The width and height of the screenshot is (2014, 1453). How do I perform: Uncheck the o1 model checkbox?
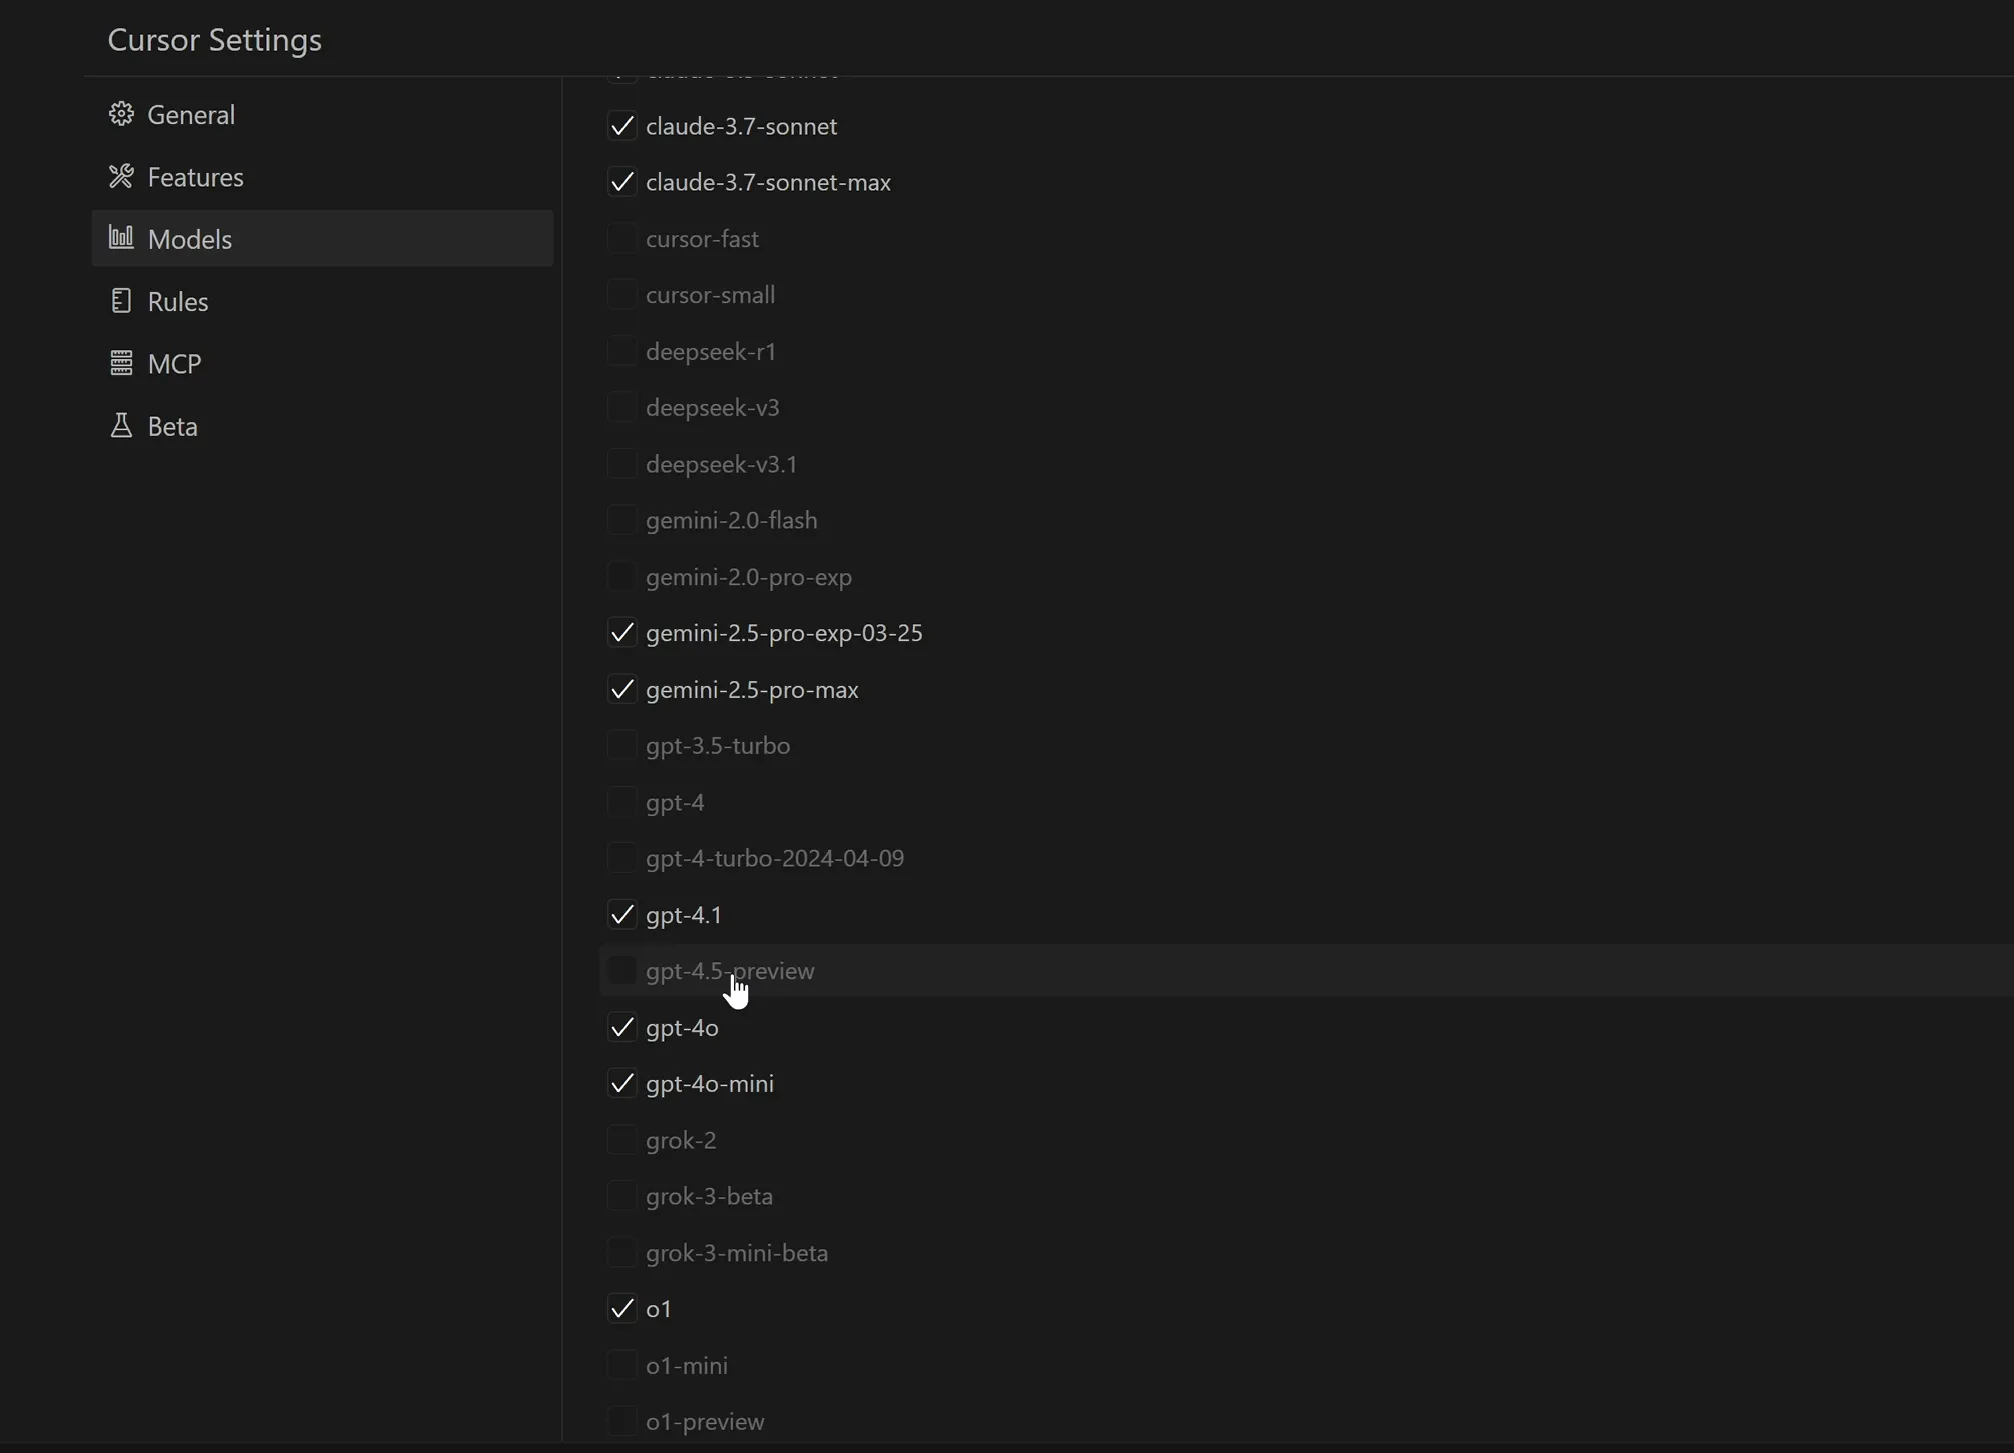tap(622, 1308)
